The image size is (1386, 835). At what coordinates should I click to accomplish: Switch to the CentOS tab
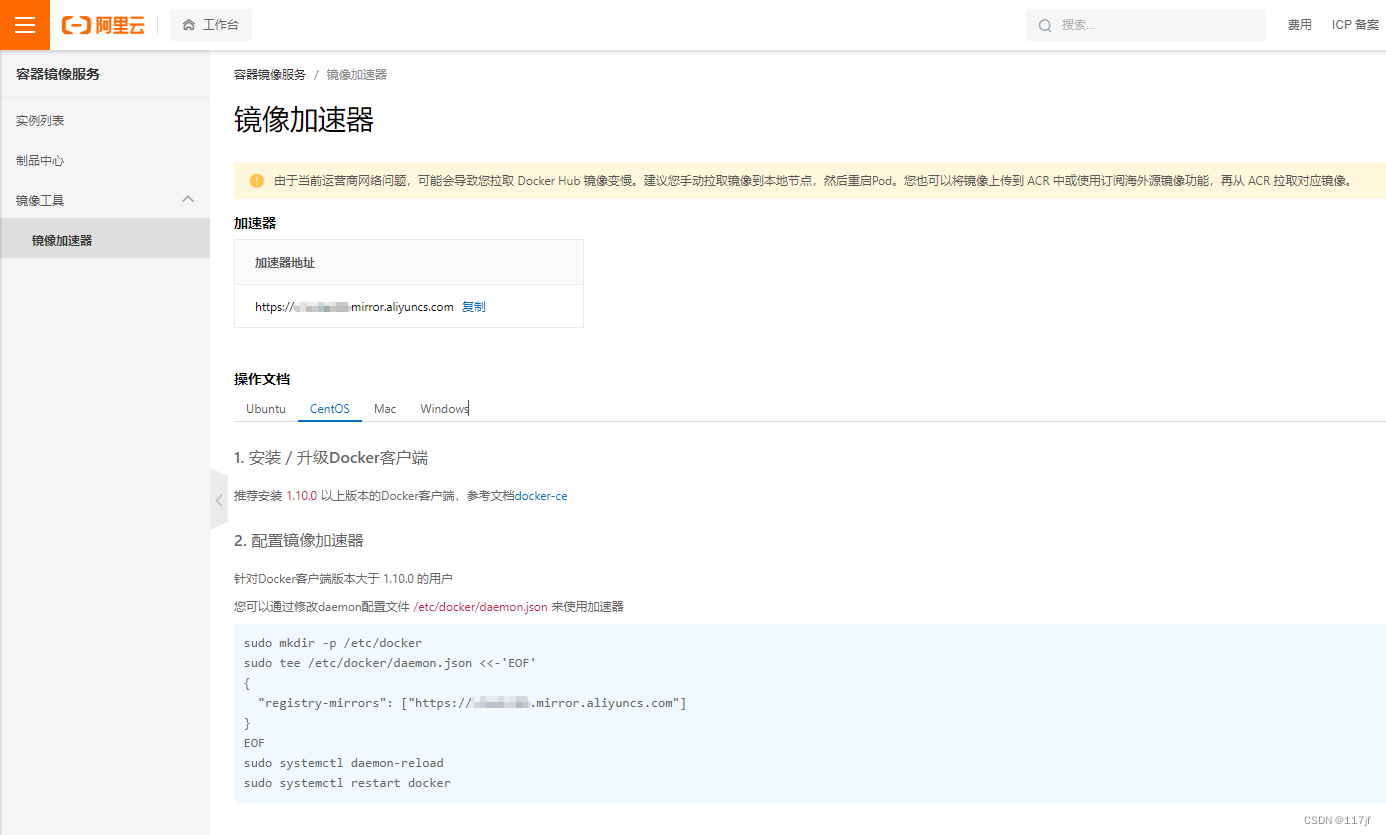[x=330, y=409]
